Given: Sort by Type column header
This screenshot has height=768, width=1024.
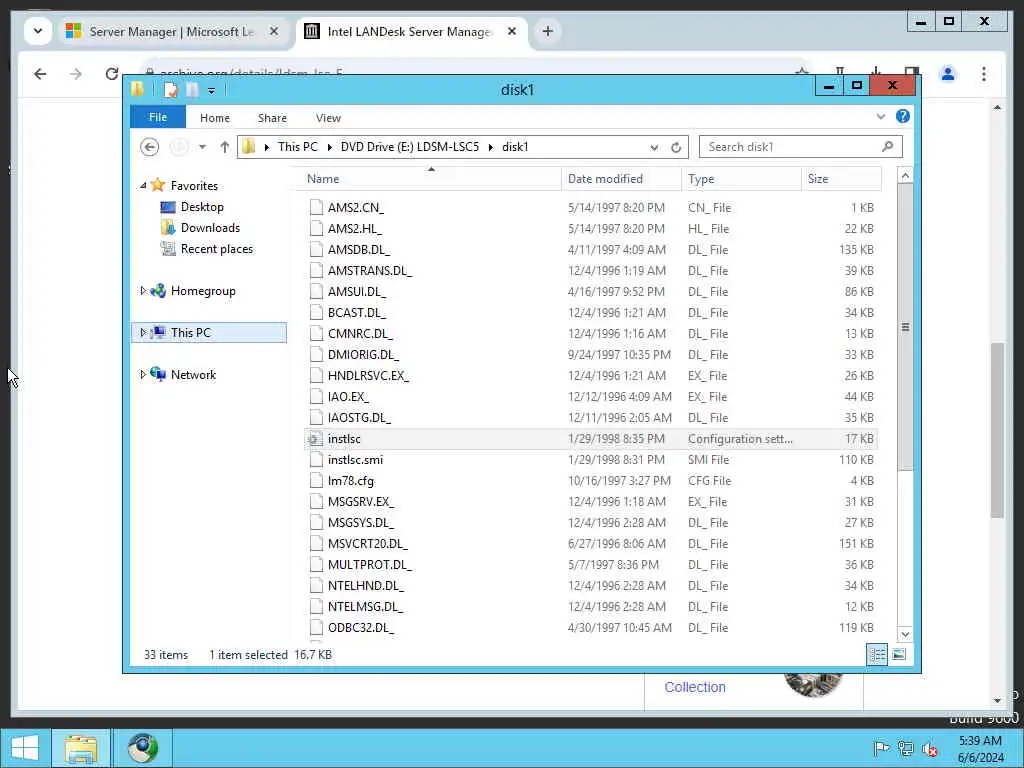Looking at the screenshot, I should click(x=741, y=179).
